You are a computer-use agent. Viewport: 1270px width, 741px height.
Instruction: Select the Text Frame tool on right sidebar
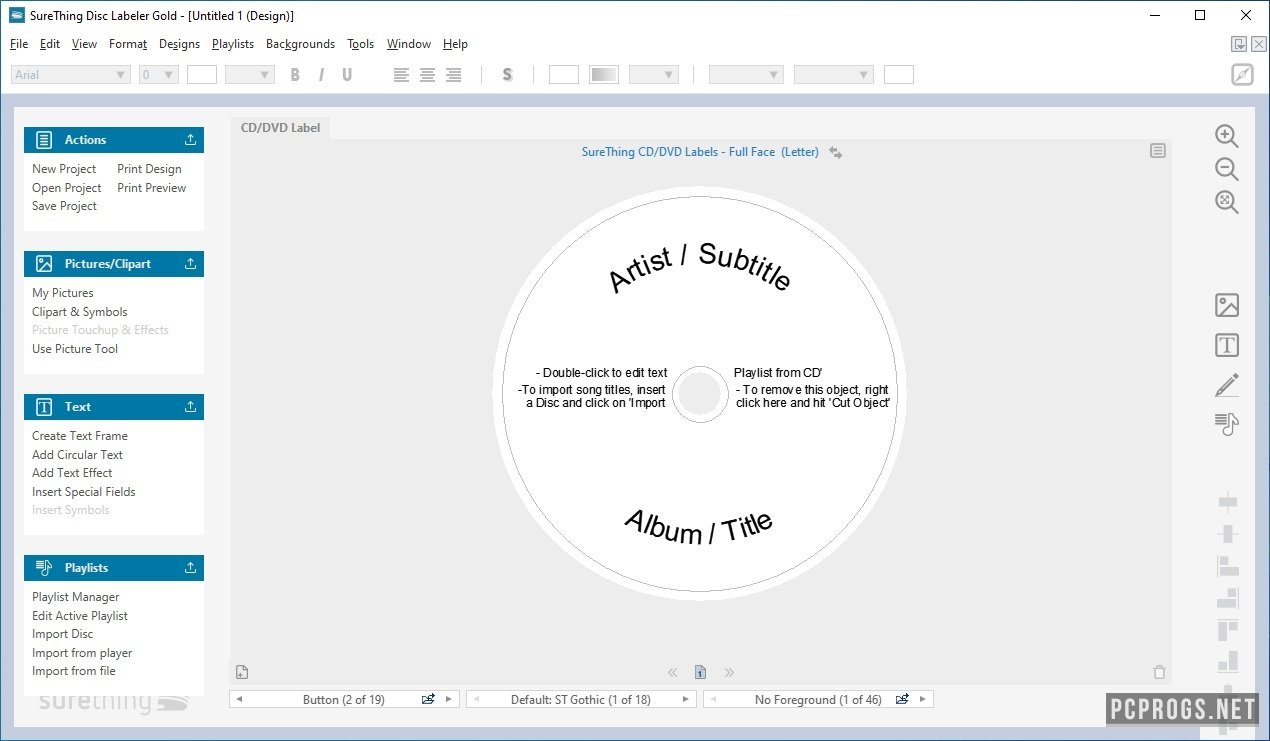click(1227, 345)
